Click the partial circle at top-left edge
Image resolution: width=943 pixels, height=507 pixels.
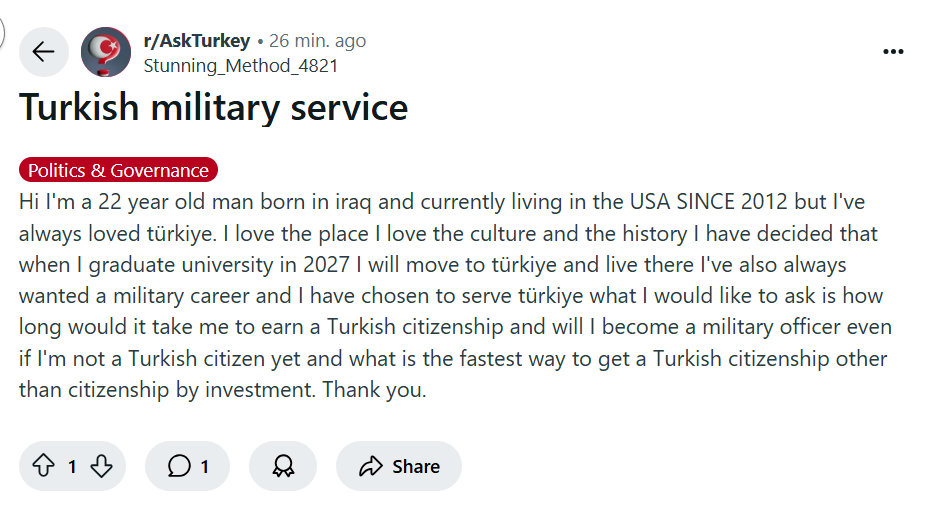(x=2, y=31)
